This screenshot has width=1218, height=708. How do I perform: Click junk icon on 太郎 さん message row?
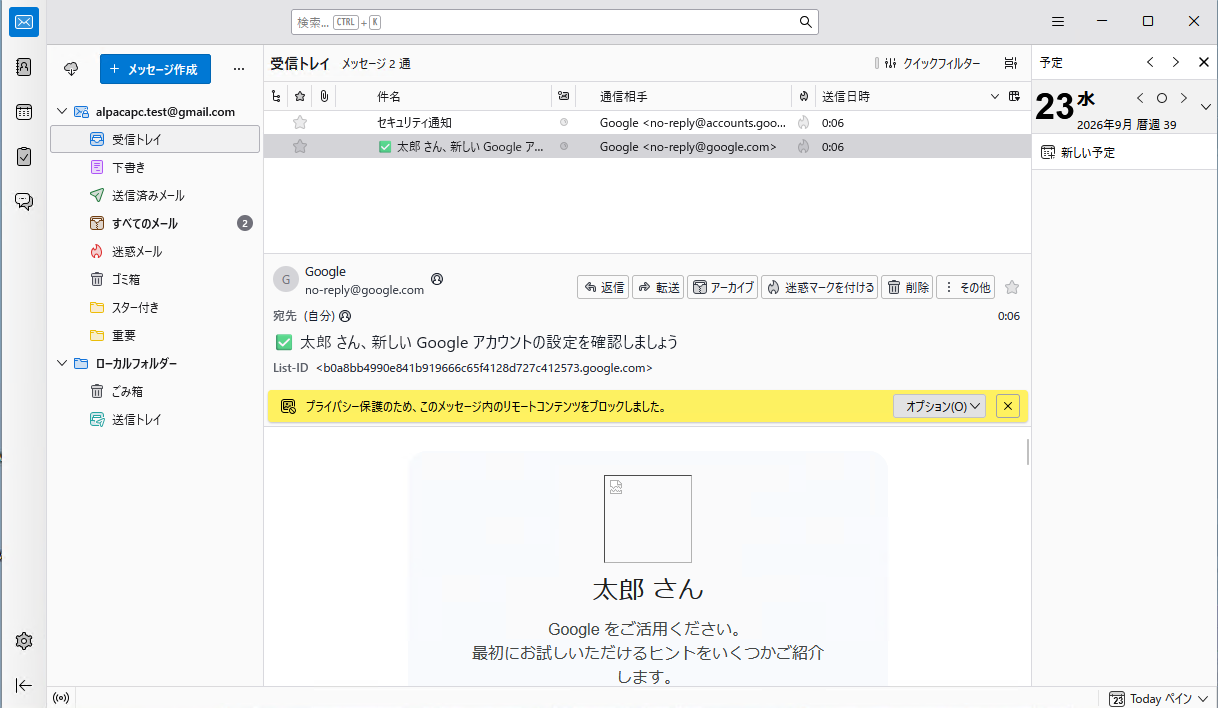click(803, 147)
